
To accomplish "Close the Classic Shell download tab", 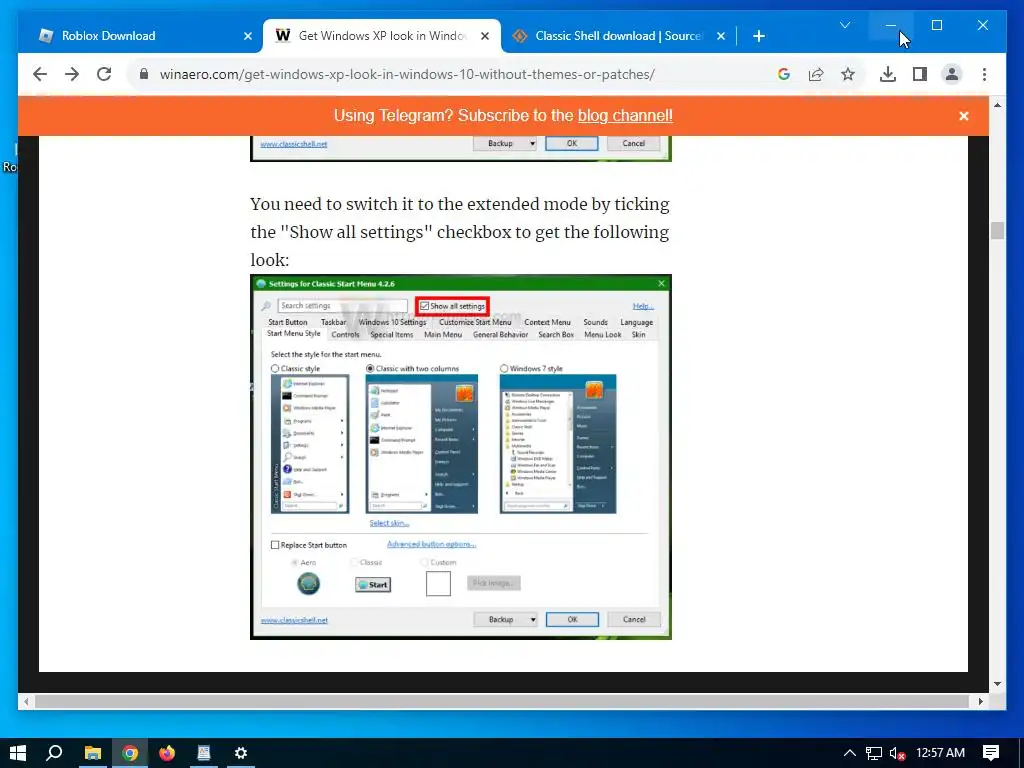I will click(x=720, y=36).
